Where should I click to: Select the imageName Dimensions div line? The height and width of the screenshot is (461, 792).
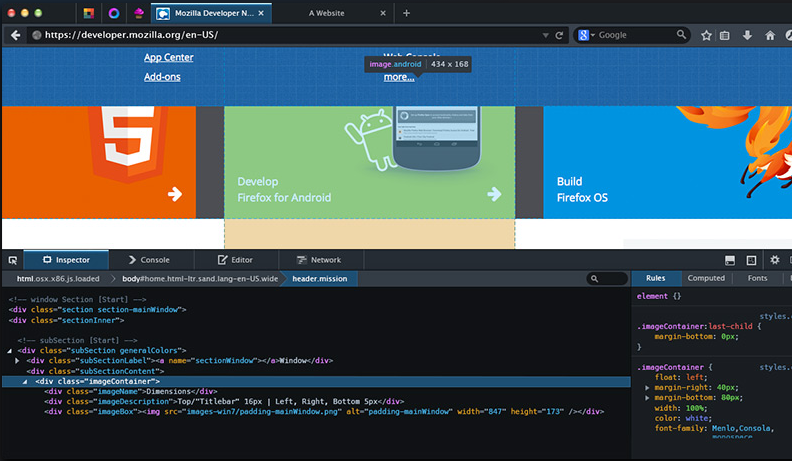(x=131, y=391)
